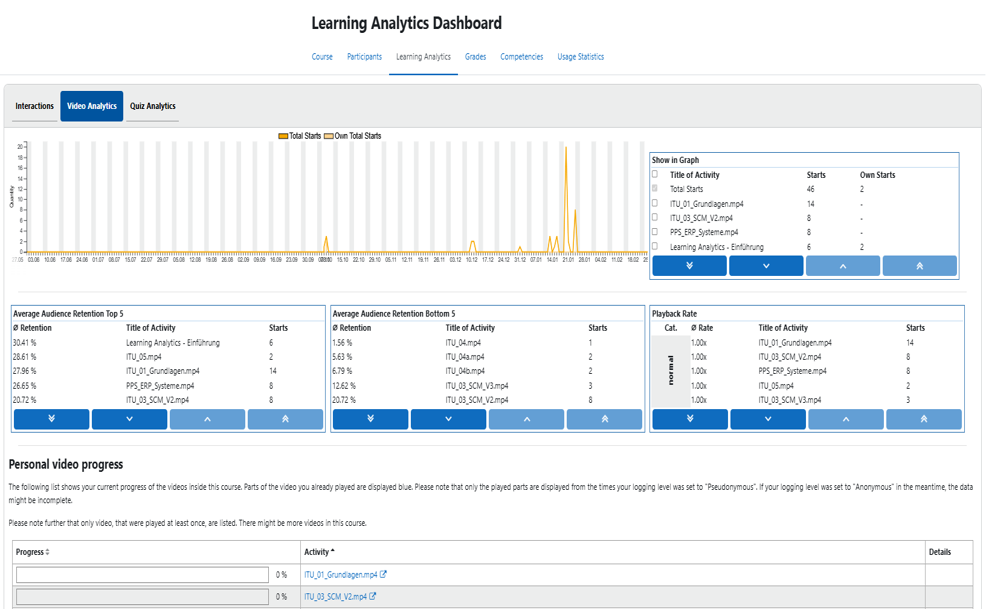Viewport: 986px width, 609px height.
Task: Navigate to Grades
Action: pos(475,57)
